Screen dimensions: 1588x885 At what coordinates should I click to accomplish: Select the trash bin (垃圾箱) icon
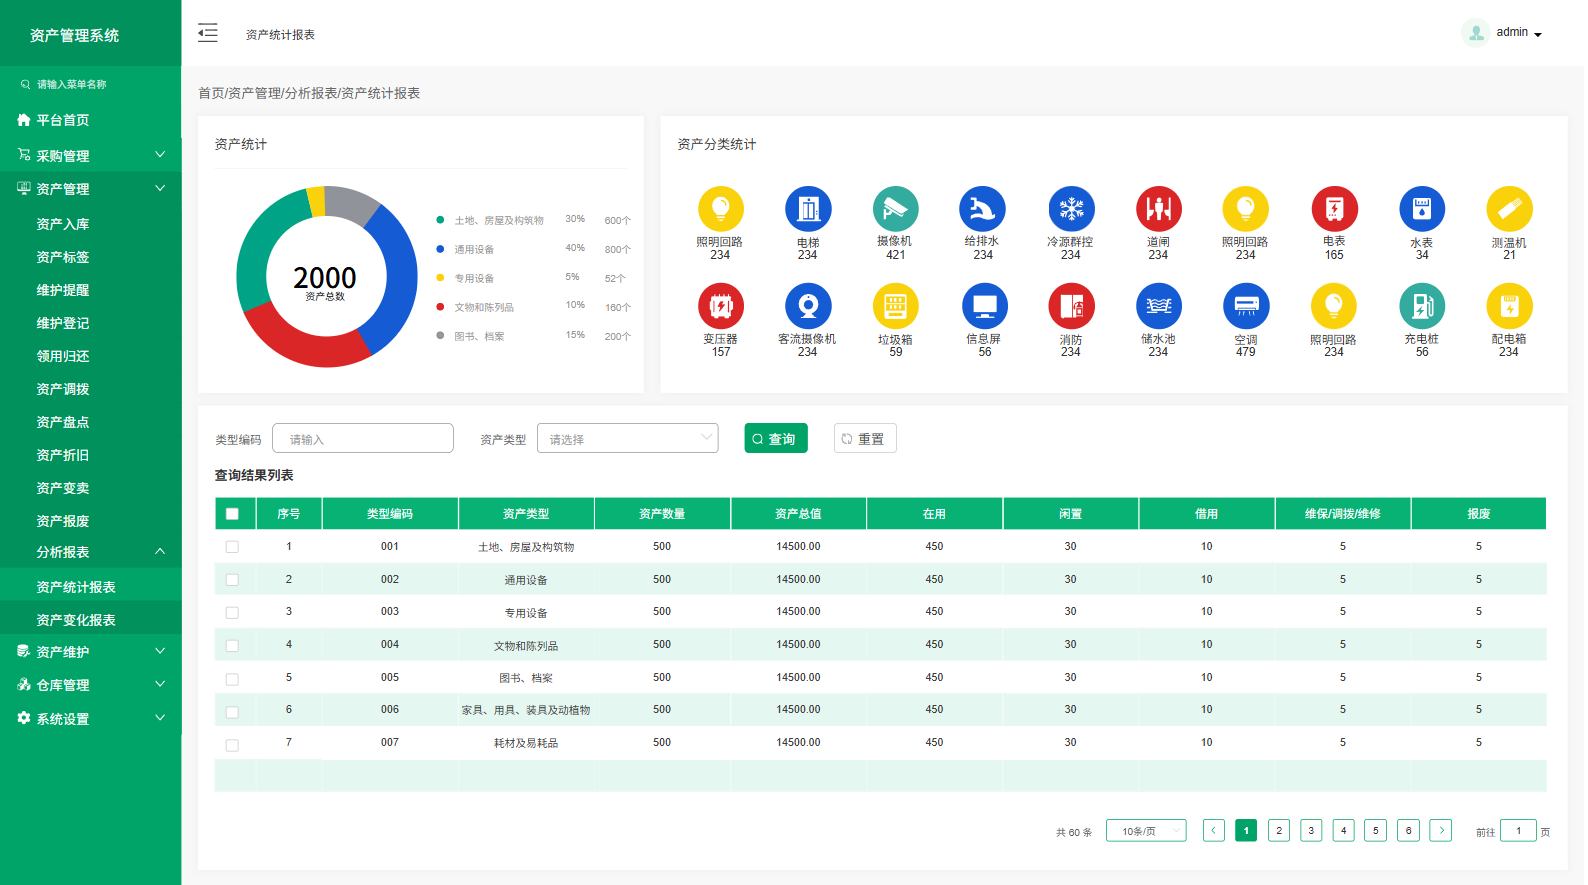pyautogui.click(x=895, y=306)
